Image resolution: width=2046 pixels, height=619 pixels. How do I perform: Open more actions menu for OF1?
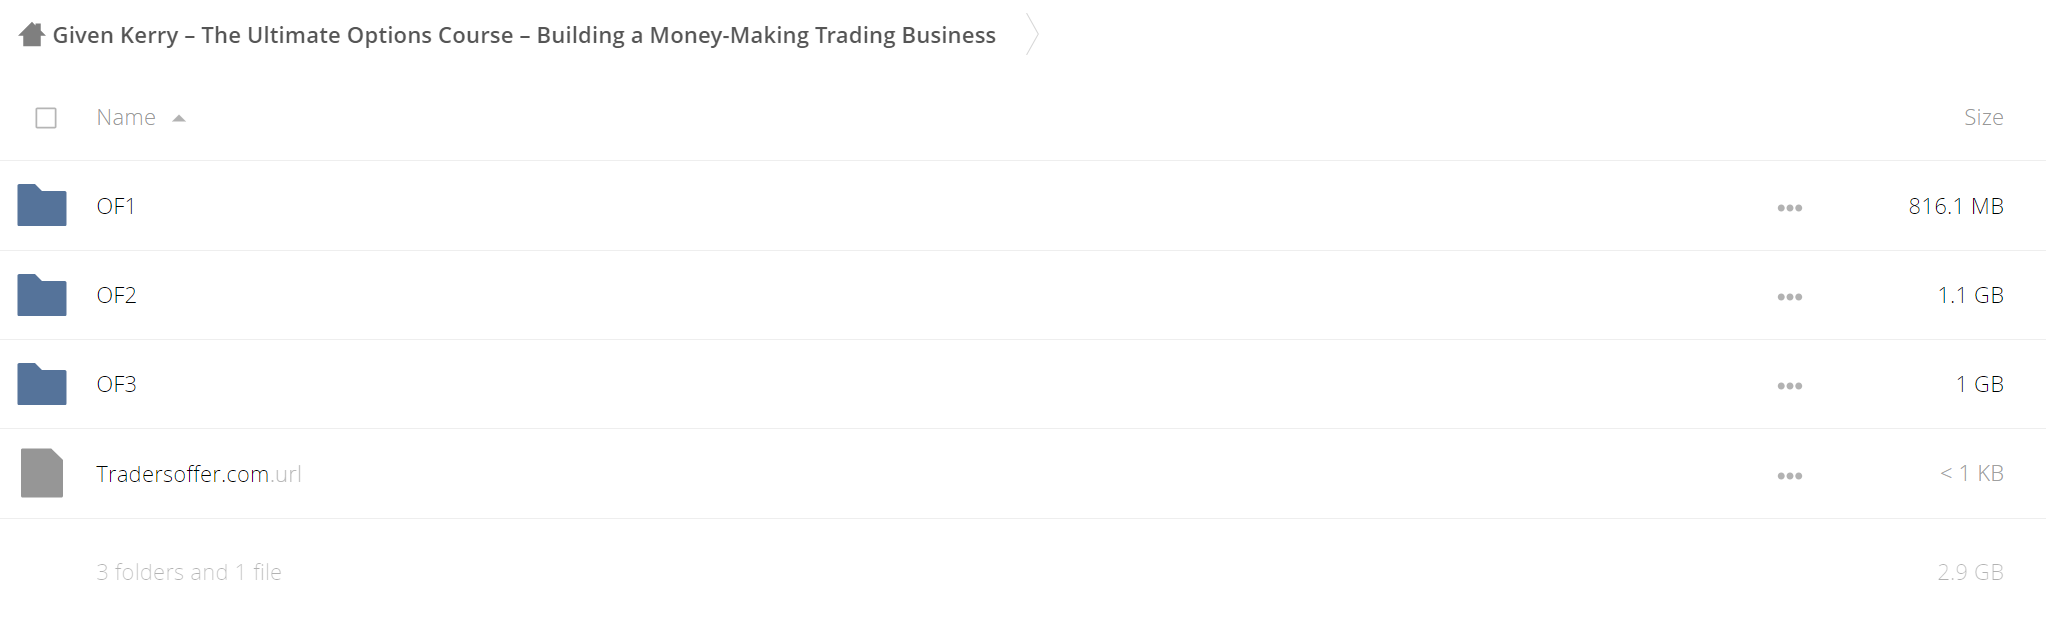(x=1790, y=208)
